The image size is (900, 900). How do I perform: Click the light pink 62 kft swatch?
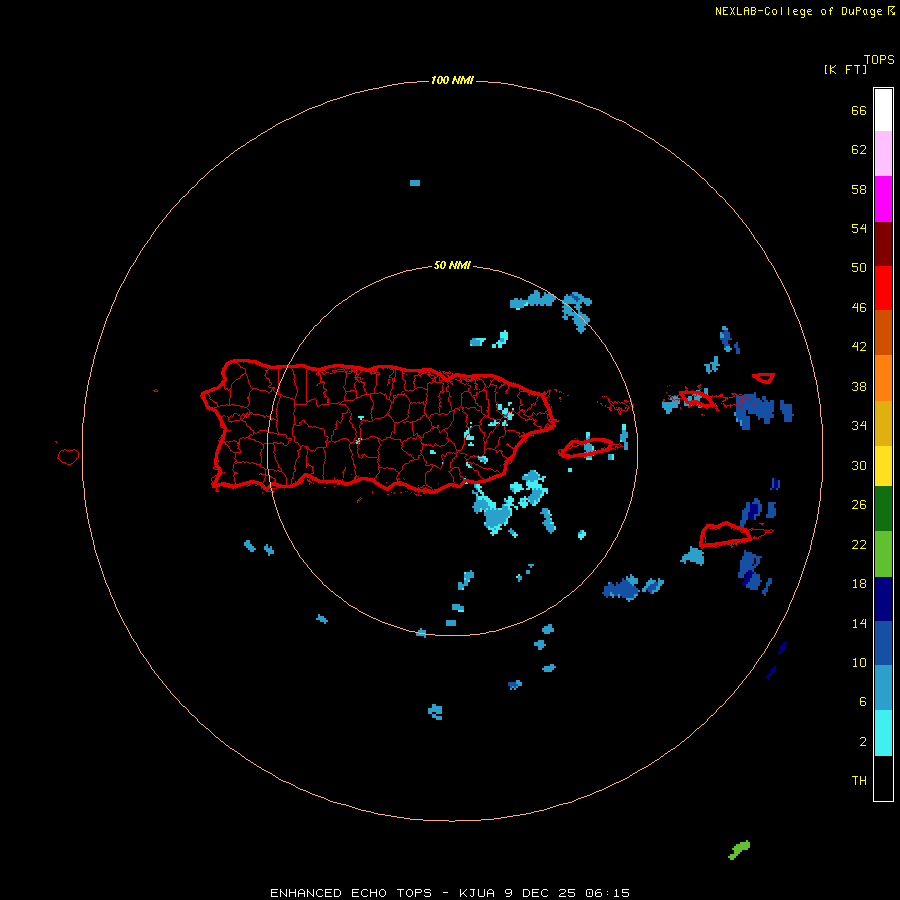pos(883,154)
